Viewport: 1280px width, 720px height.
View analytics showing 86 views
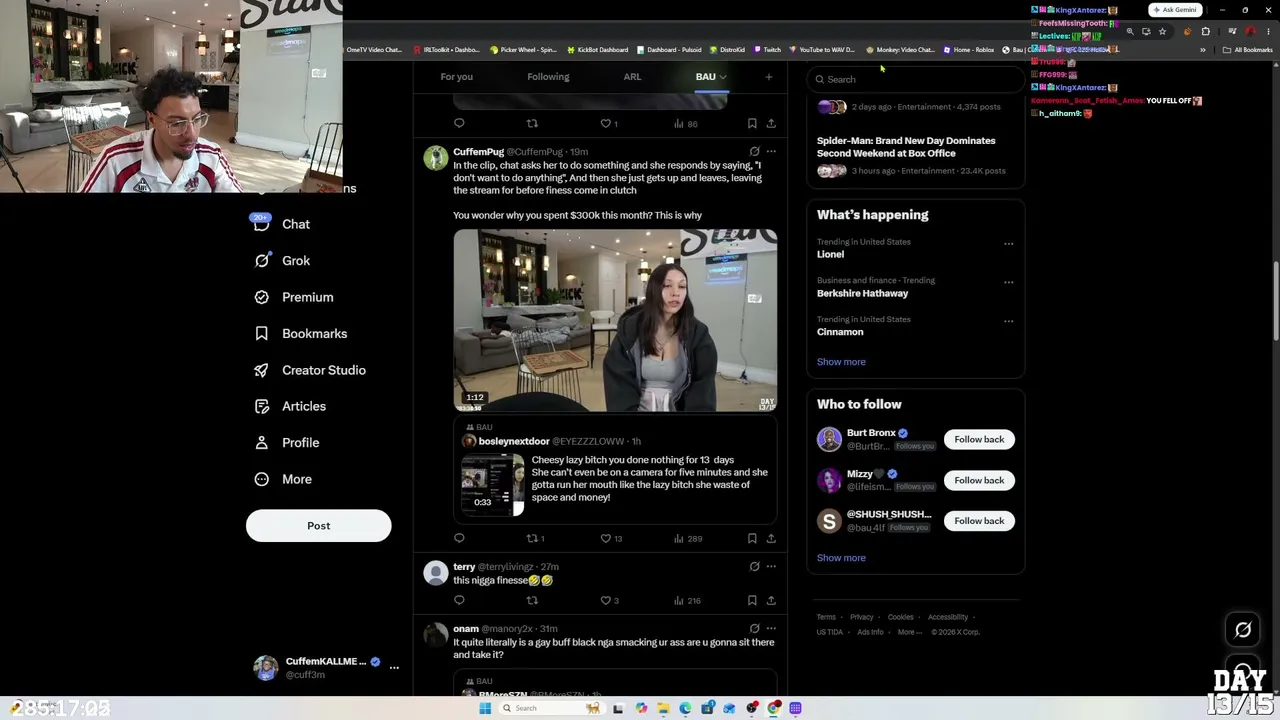pos(685,123)
